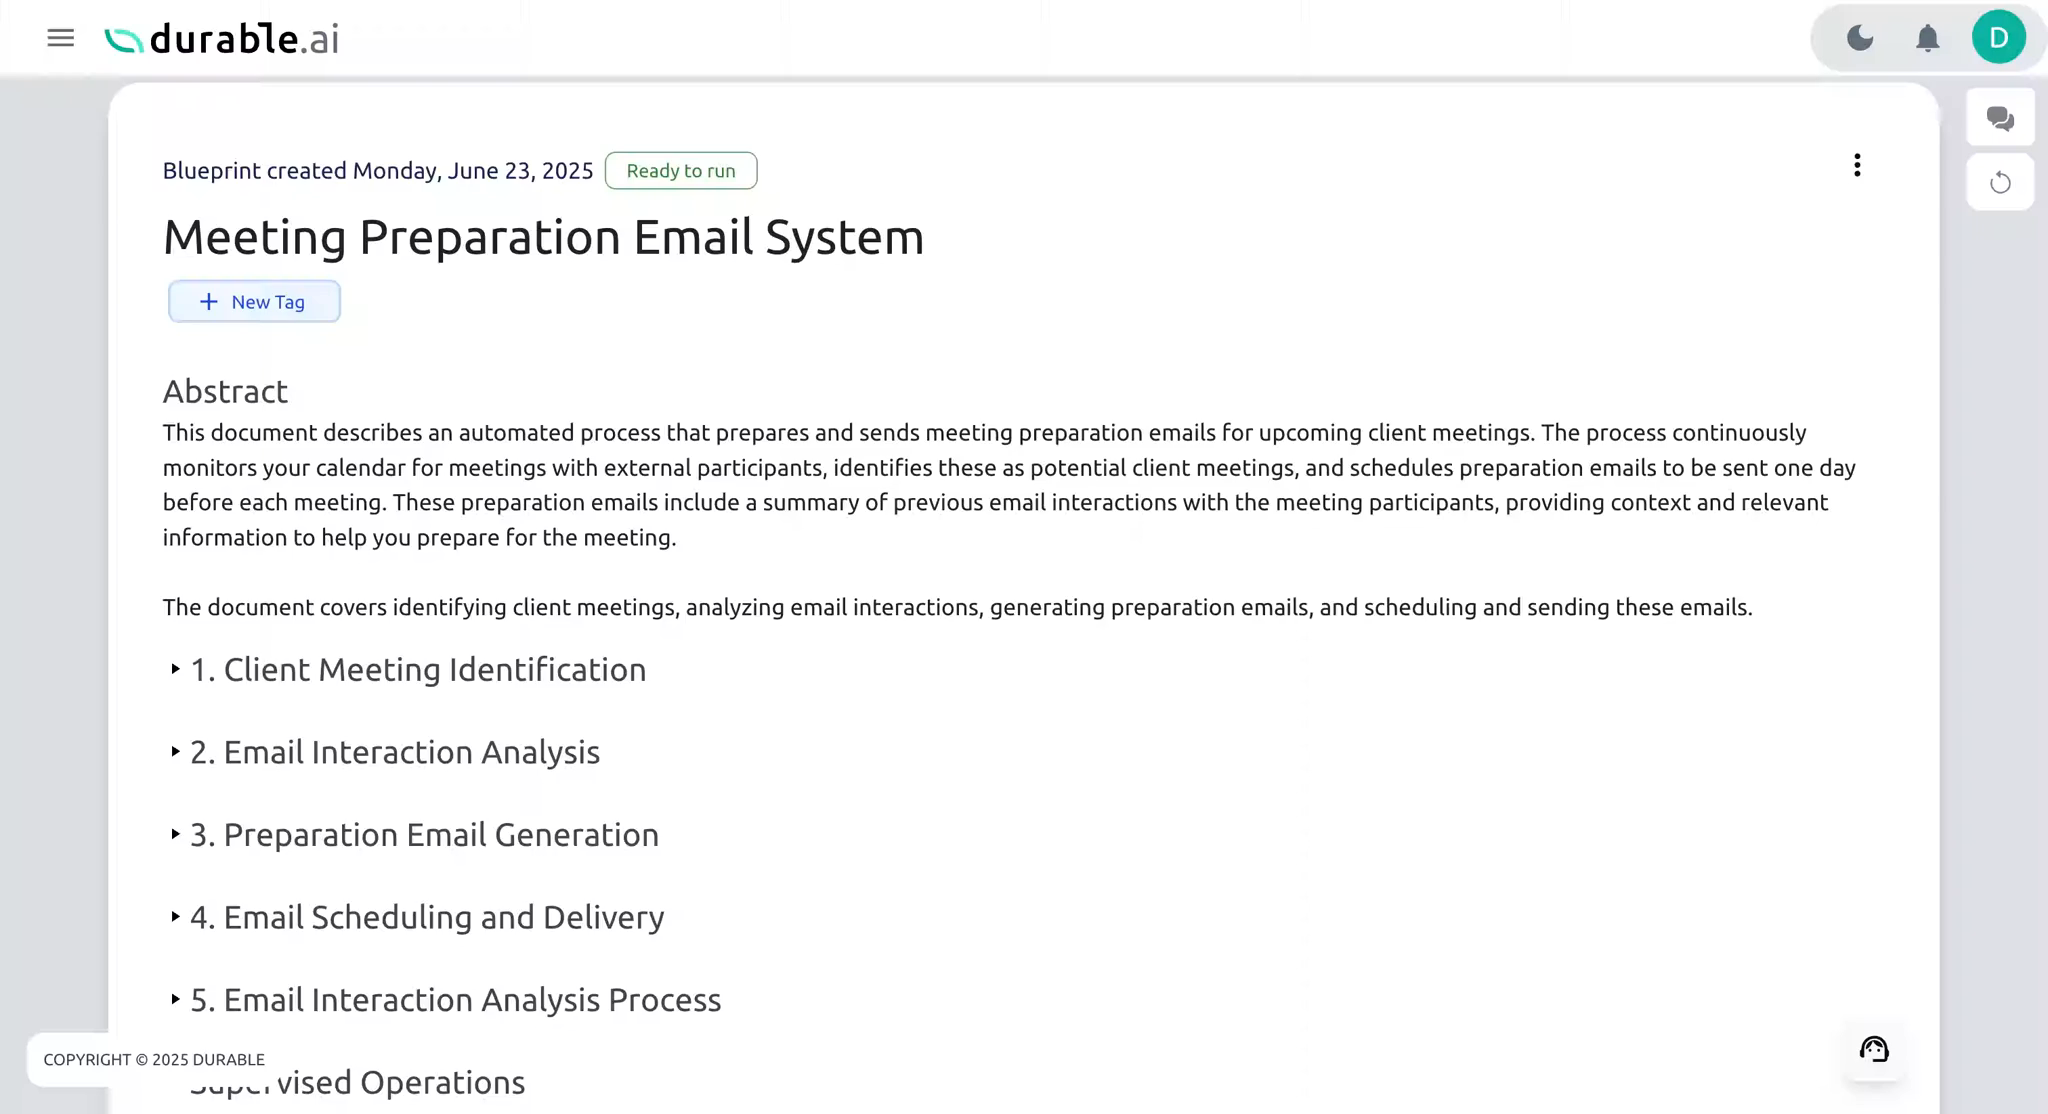Click the Ready to run status badge
The height and width of the screenshot is (1114, 2048).
tap(680, 170)
